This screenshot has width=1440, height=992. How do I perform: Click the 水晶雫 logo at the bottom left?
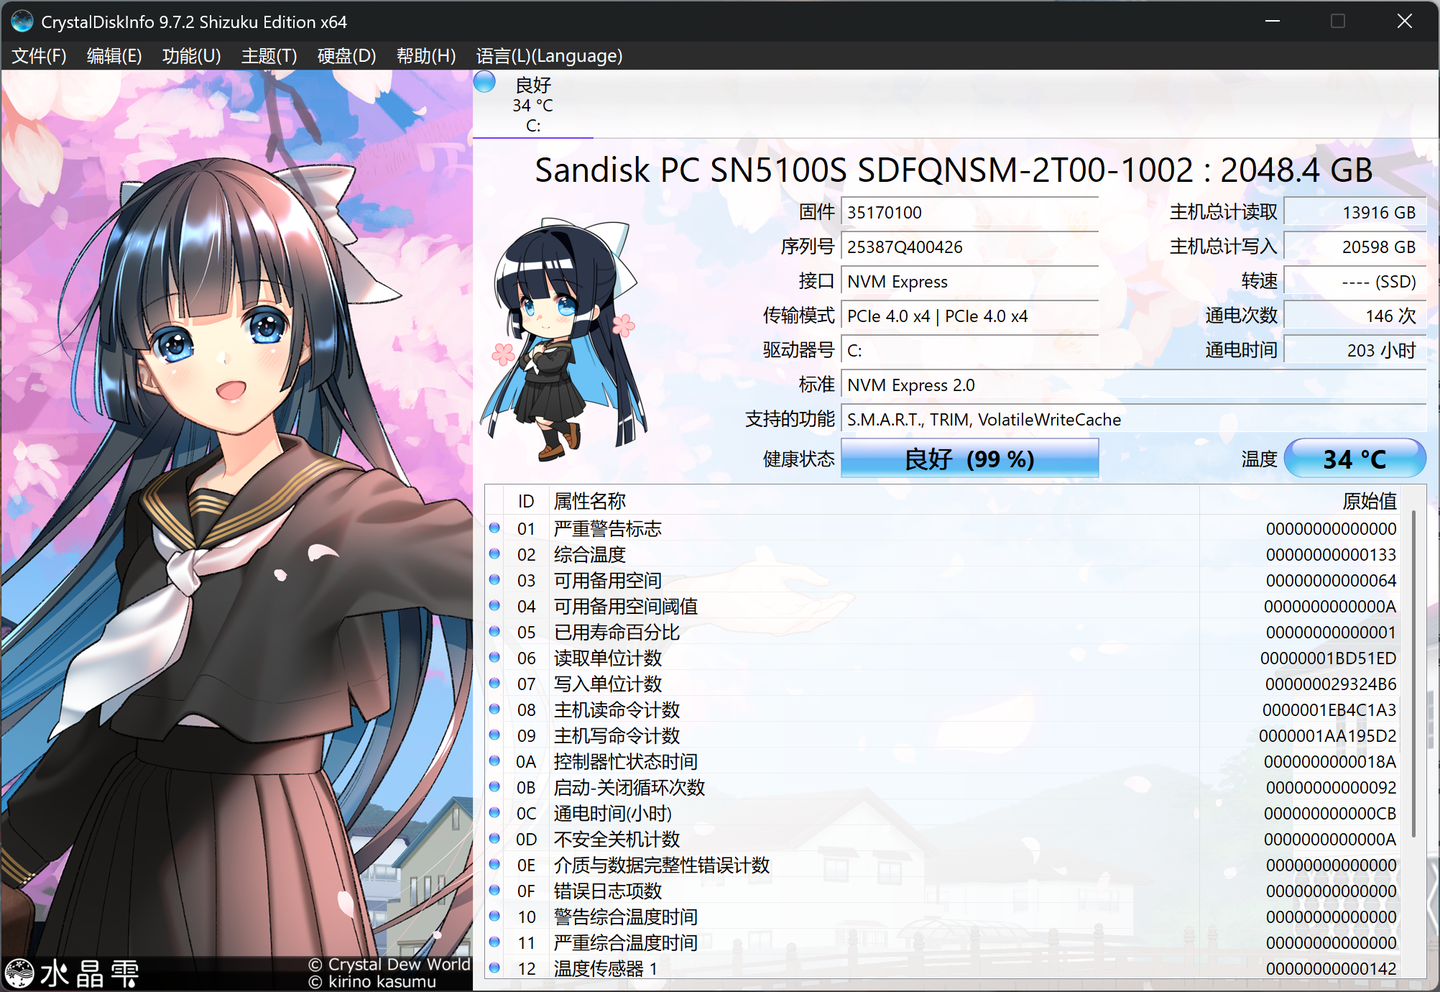(x=72, y=973)
